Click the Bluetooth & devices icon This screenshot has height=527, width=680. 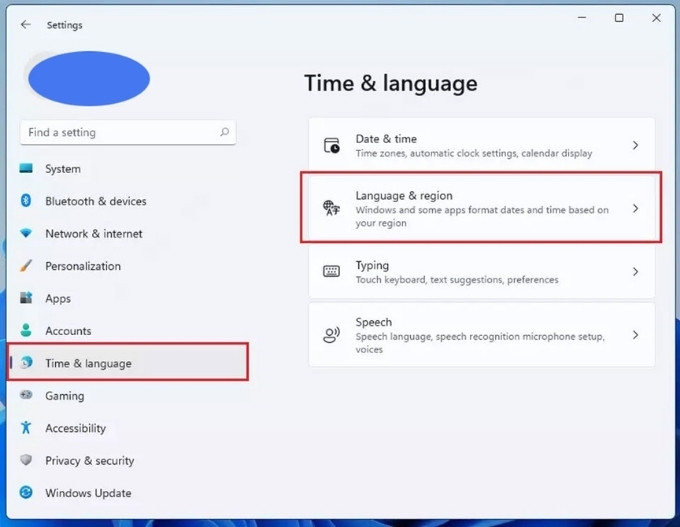coord(26,201)
